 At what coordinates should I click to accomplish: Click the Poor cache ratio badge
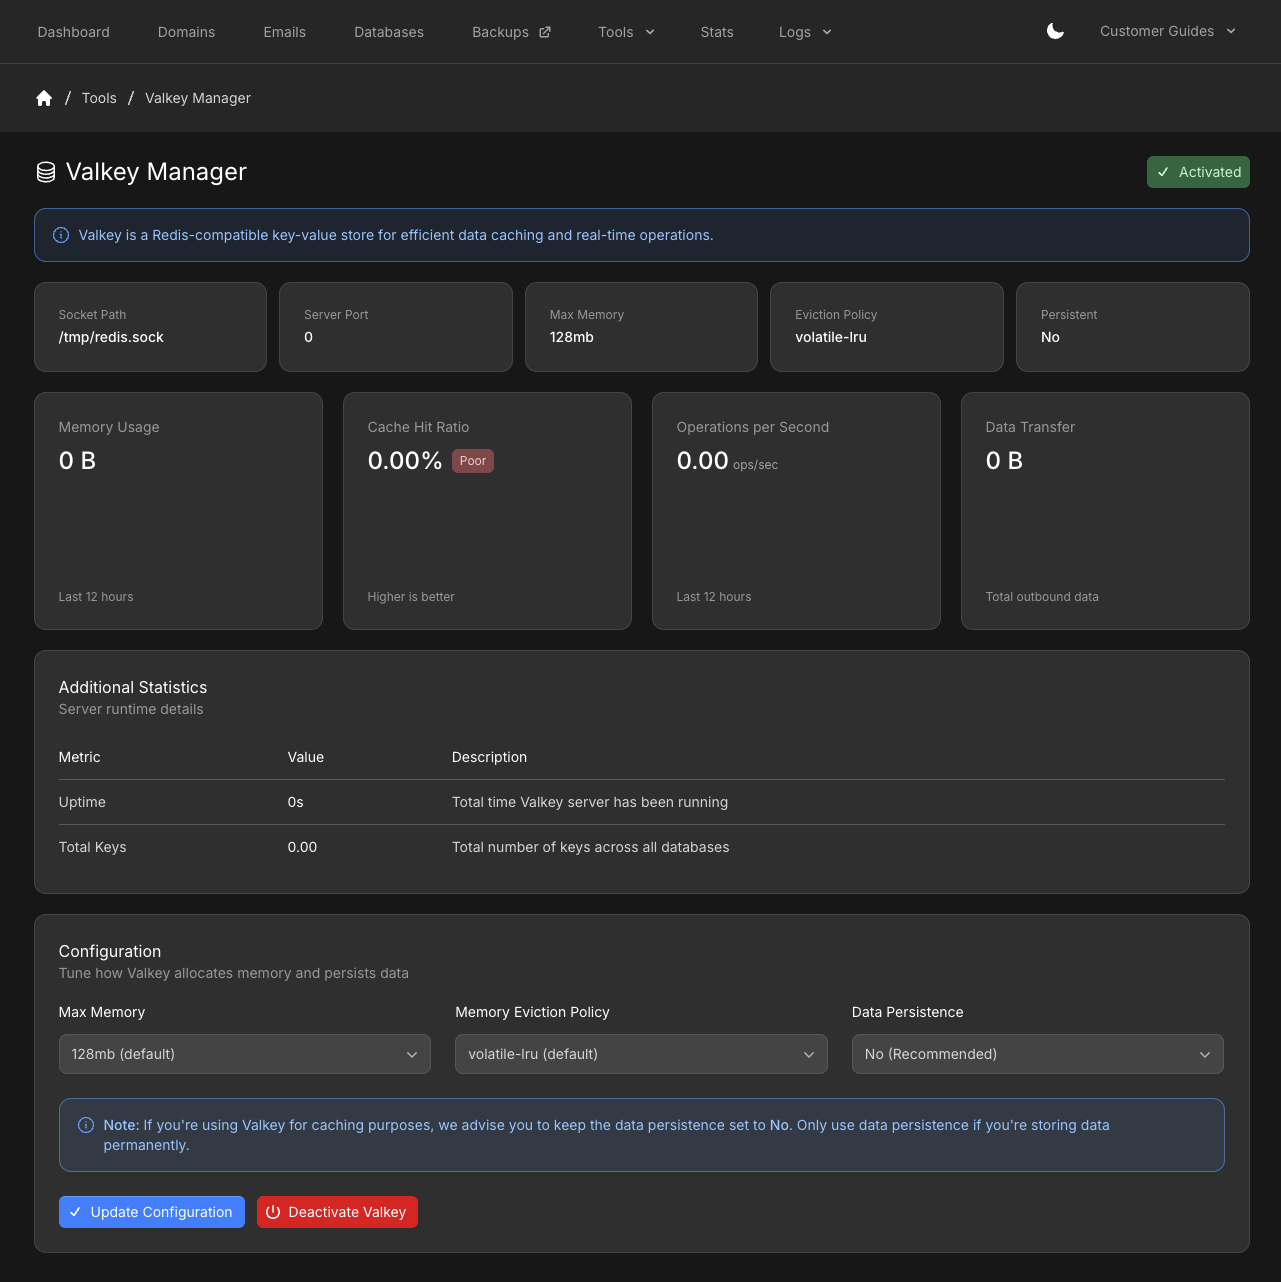click(473, 461)
